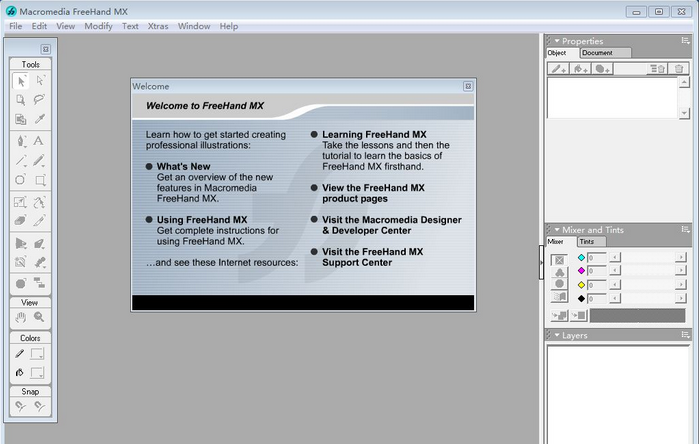Open the Window menu
This screenshot has height=444, width=700.
click(194, 26)
